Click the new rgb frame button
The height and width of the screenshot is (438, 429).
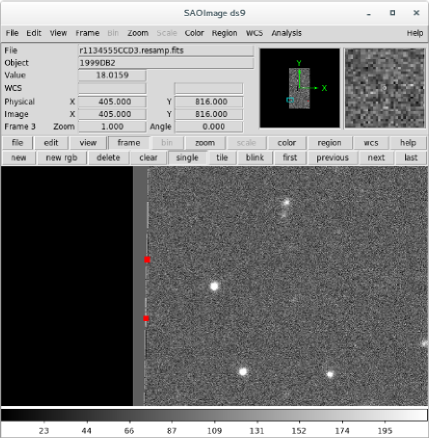click(62, 158)
